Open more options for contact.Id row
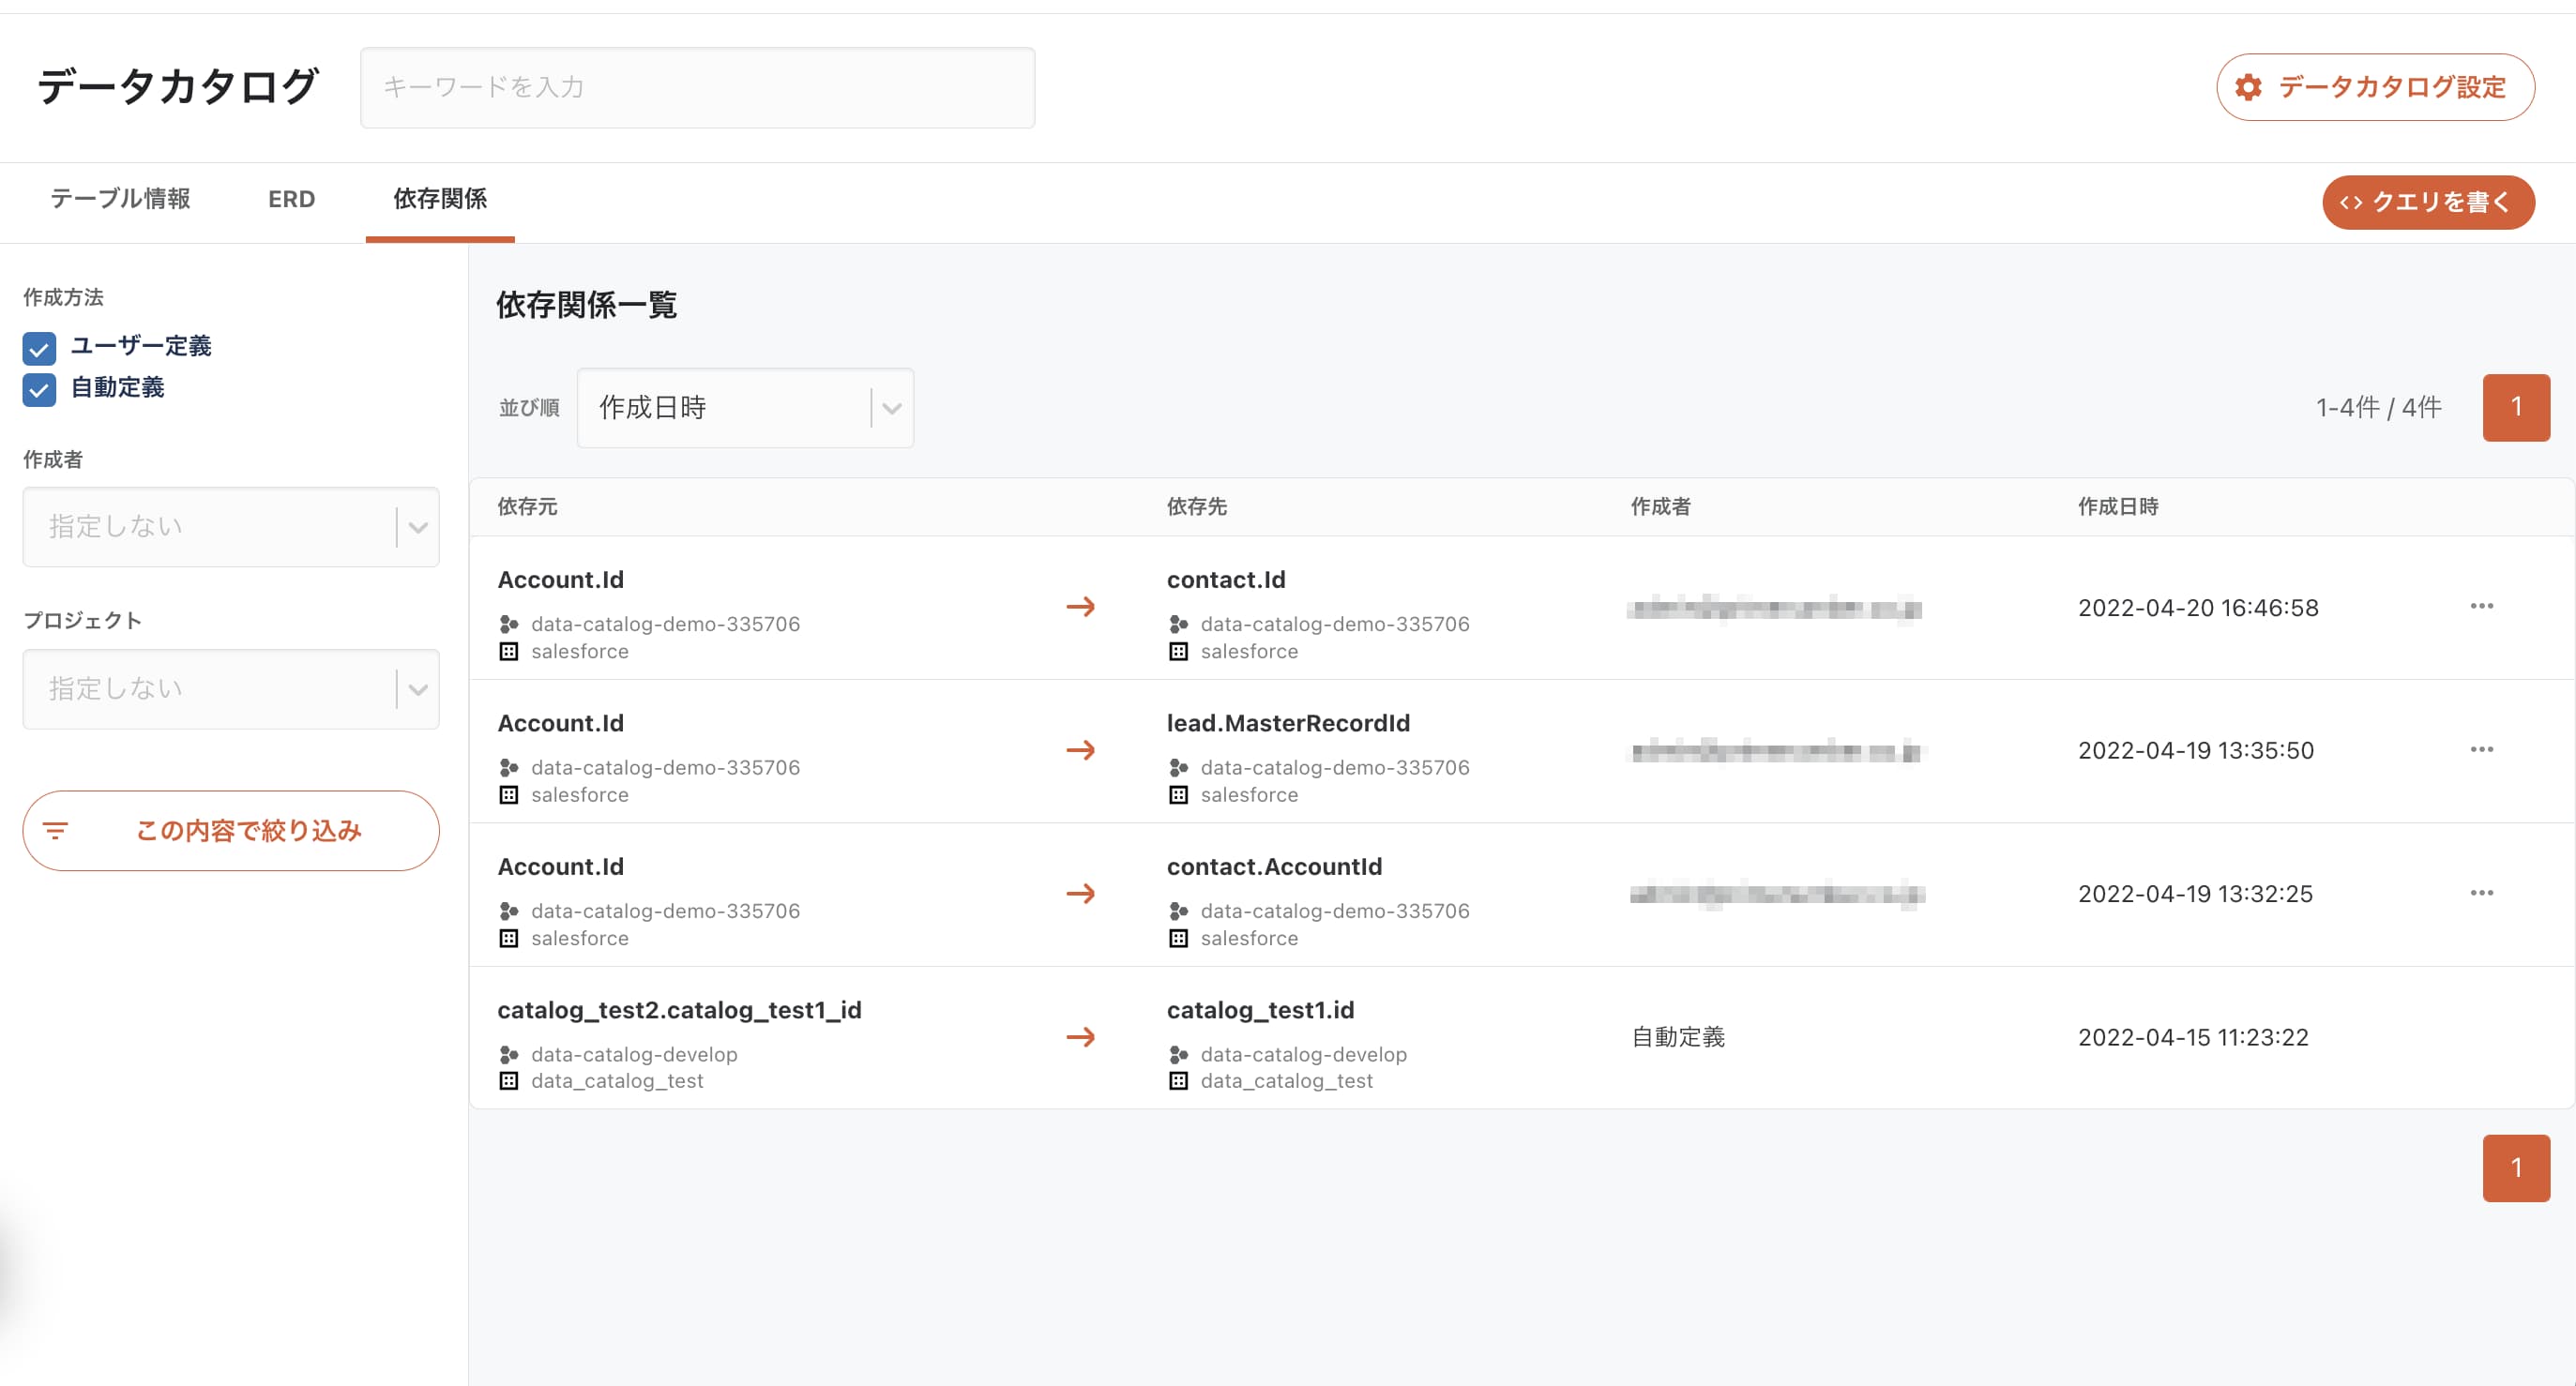This screenshot has height=1386, width=2576. [x=2481, y=606]
